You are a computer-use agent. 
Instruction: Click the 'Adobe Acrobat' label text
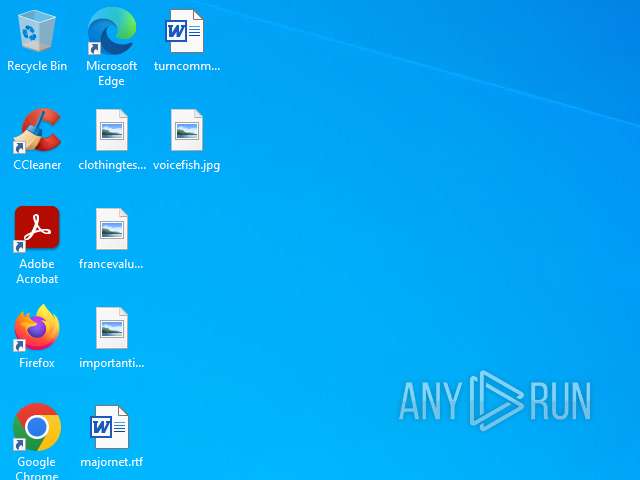[37, 271]
